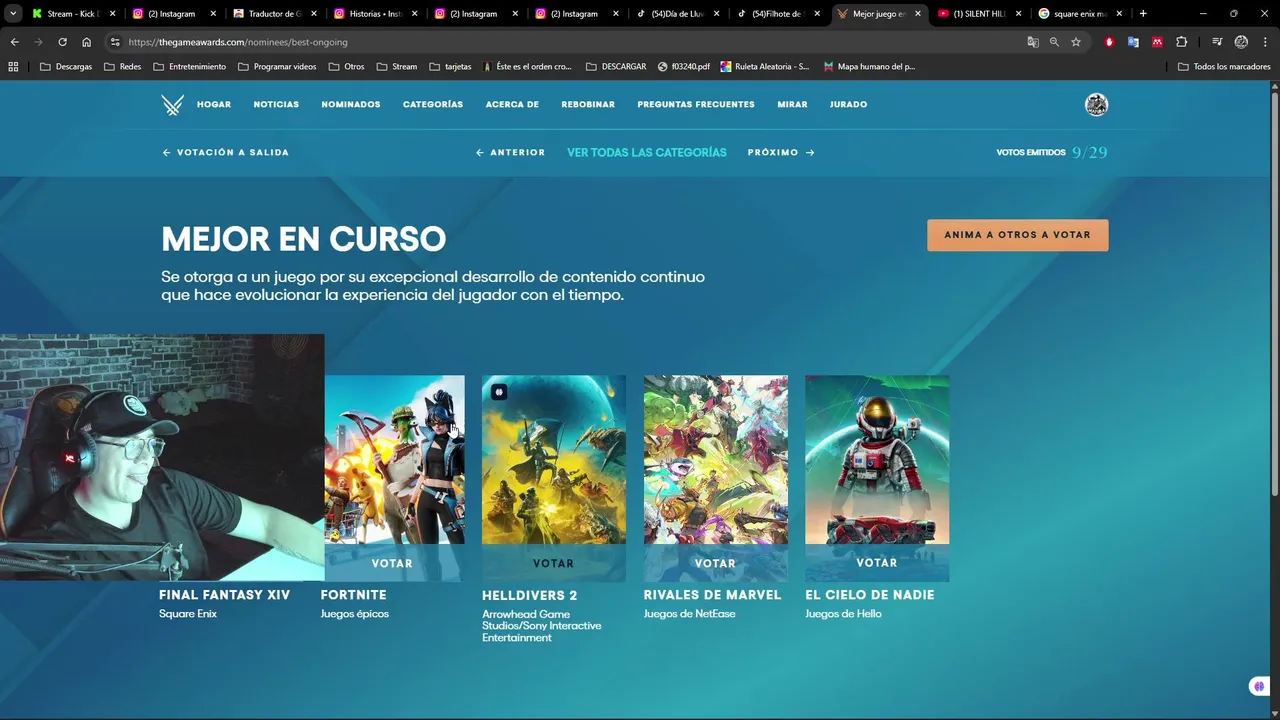This screenshot has height=720, width=1280.
Task: Switch to the Historias Instagram tab
Action: click(x=373, y=14)
